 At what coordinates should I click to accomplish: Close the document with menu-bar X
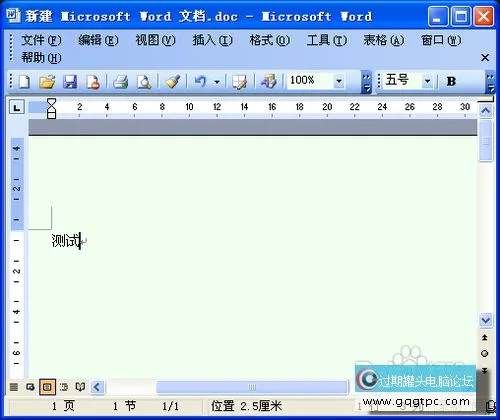coord(485,58)
